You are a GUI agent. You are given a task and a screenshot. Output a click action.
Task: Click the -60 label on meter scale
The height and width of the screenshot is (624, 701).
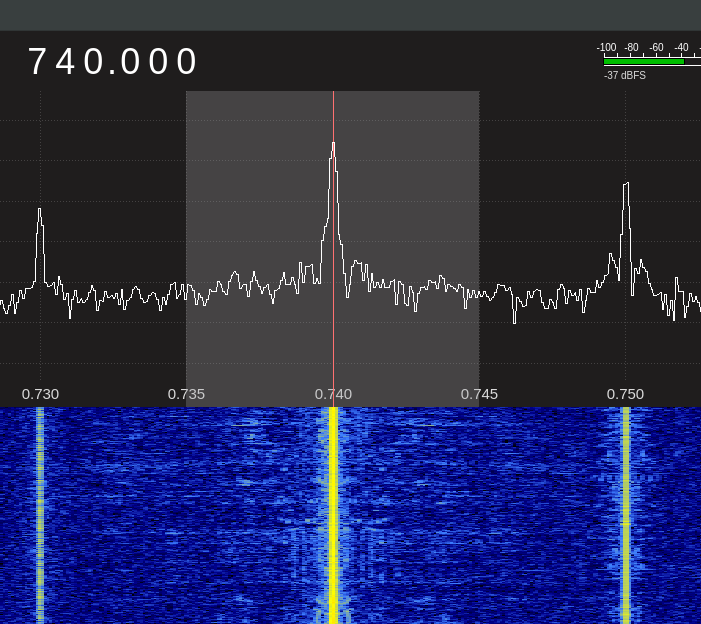[x=656, y=47]
